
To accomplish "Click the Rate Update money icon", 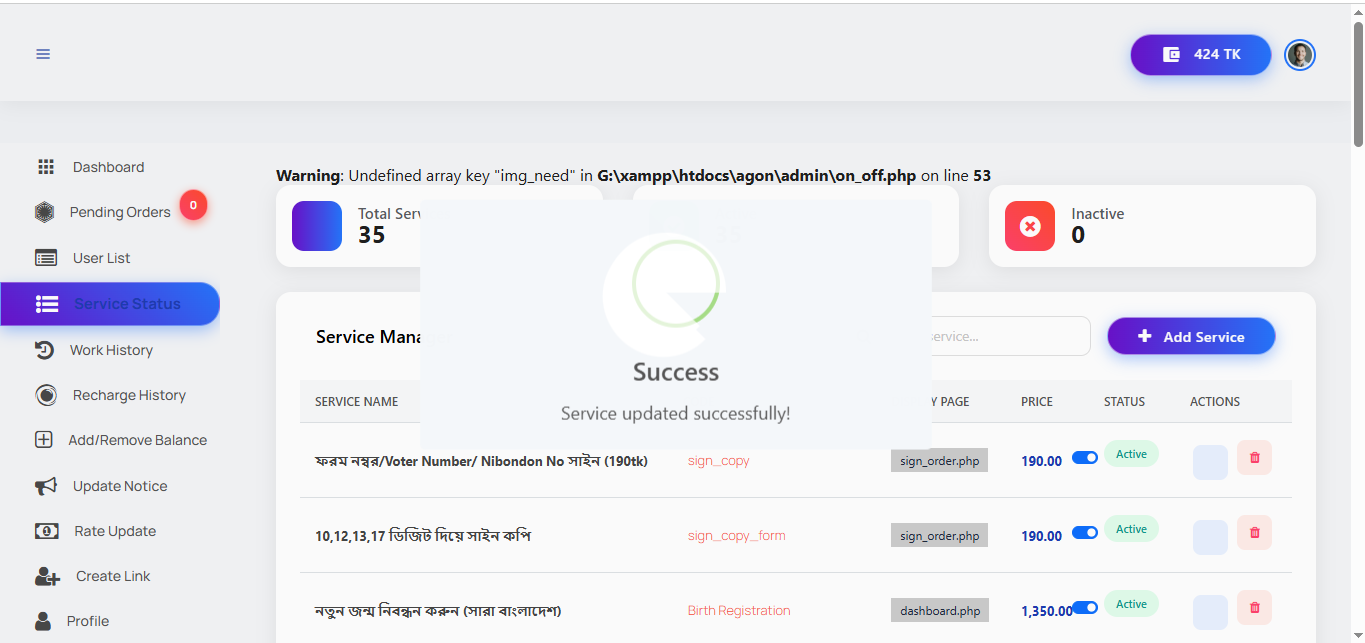I will (x=46, y=531).
